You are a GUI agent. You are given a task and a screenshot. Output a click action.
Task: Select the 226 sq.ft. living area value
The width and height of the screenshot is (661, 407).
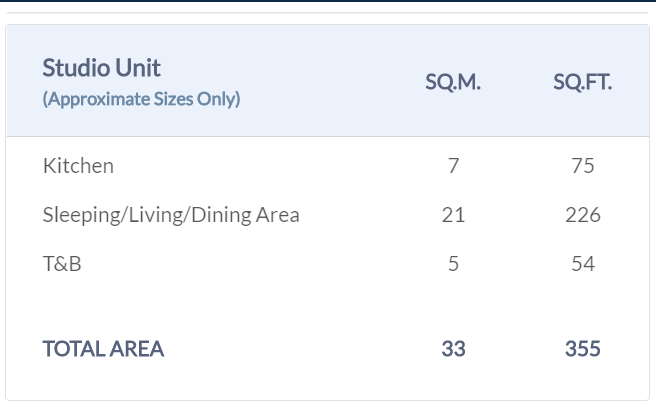click(x=582, y=215)
